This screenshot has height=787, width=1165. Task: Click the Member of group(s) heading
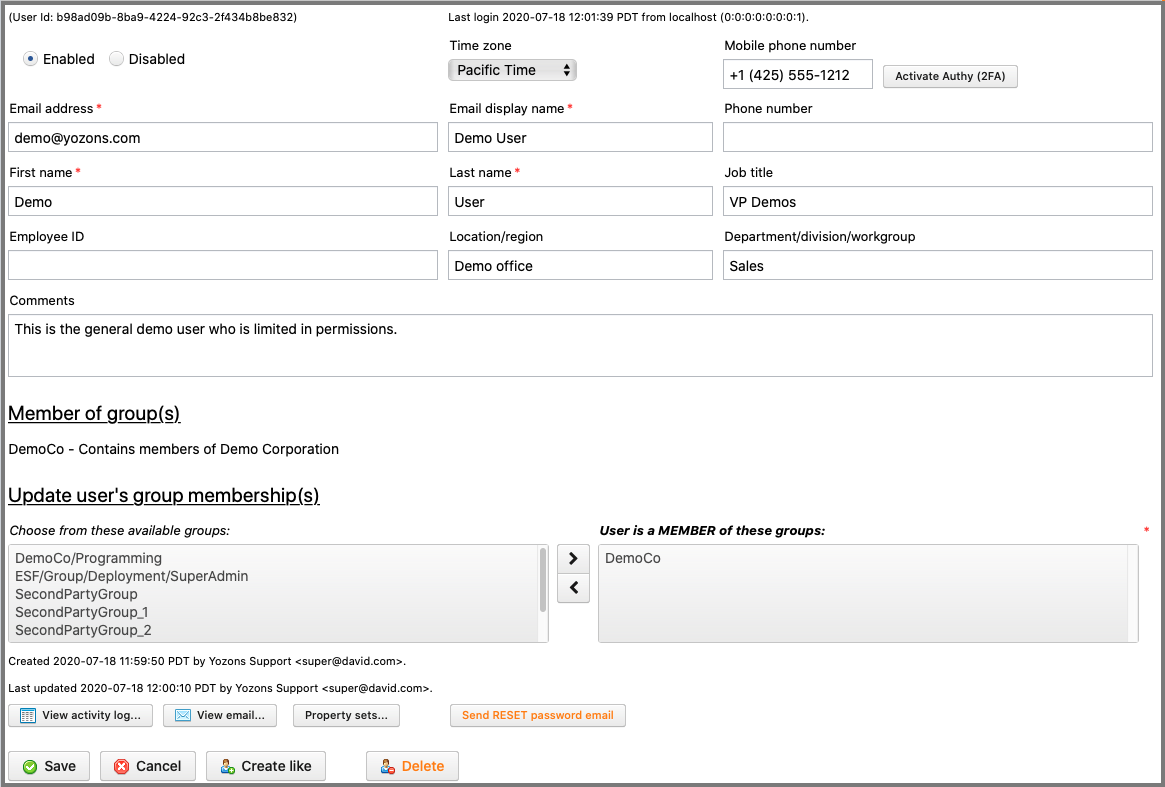pyautogui.click(x=94, y=413)
